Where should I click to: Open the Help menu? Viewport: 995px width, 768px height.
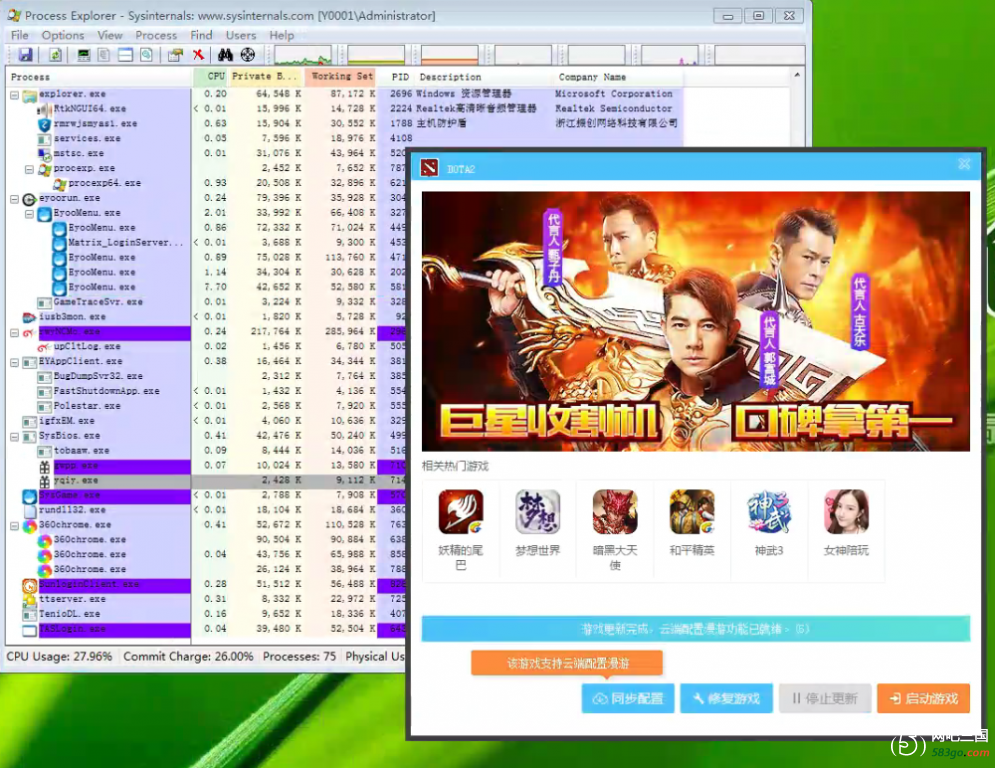tap(281, 35)
